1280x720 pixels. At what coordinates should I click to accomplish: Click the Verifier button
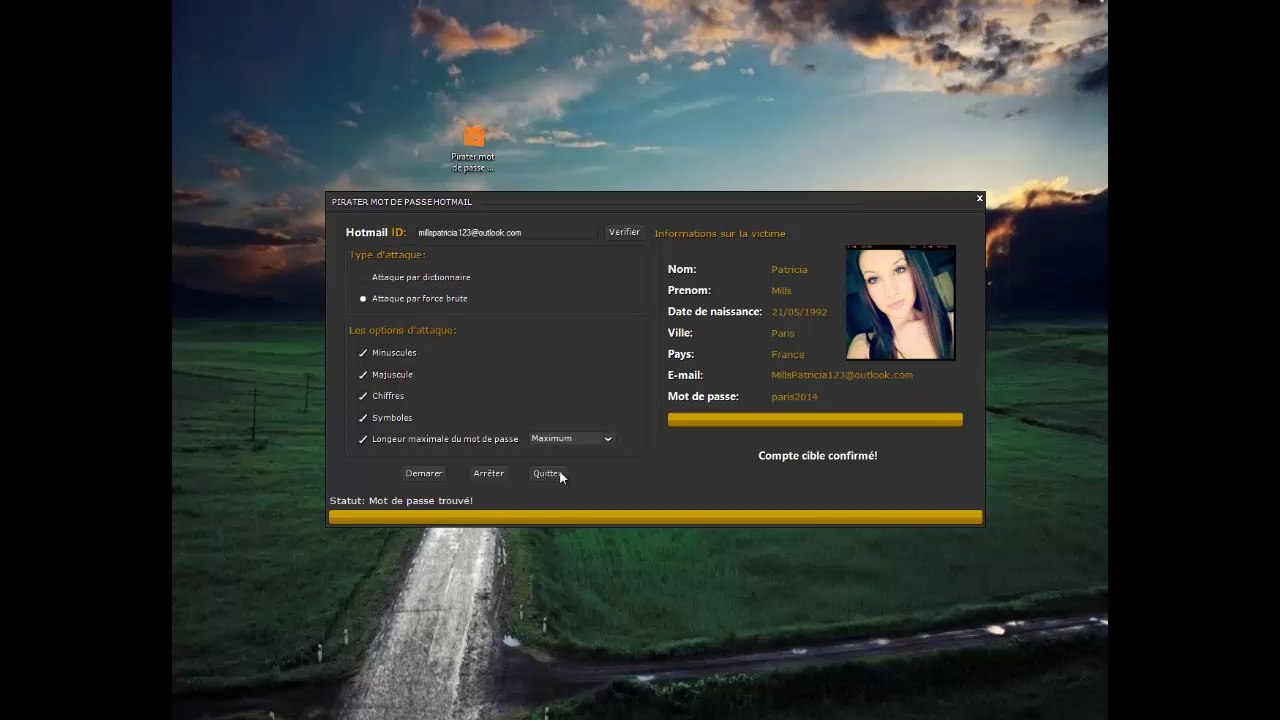pos(624,232)
